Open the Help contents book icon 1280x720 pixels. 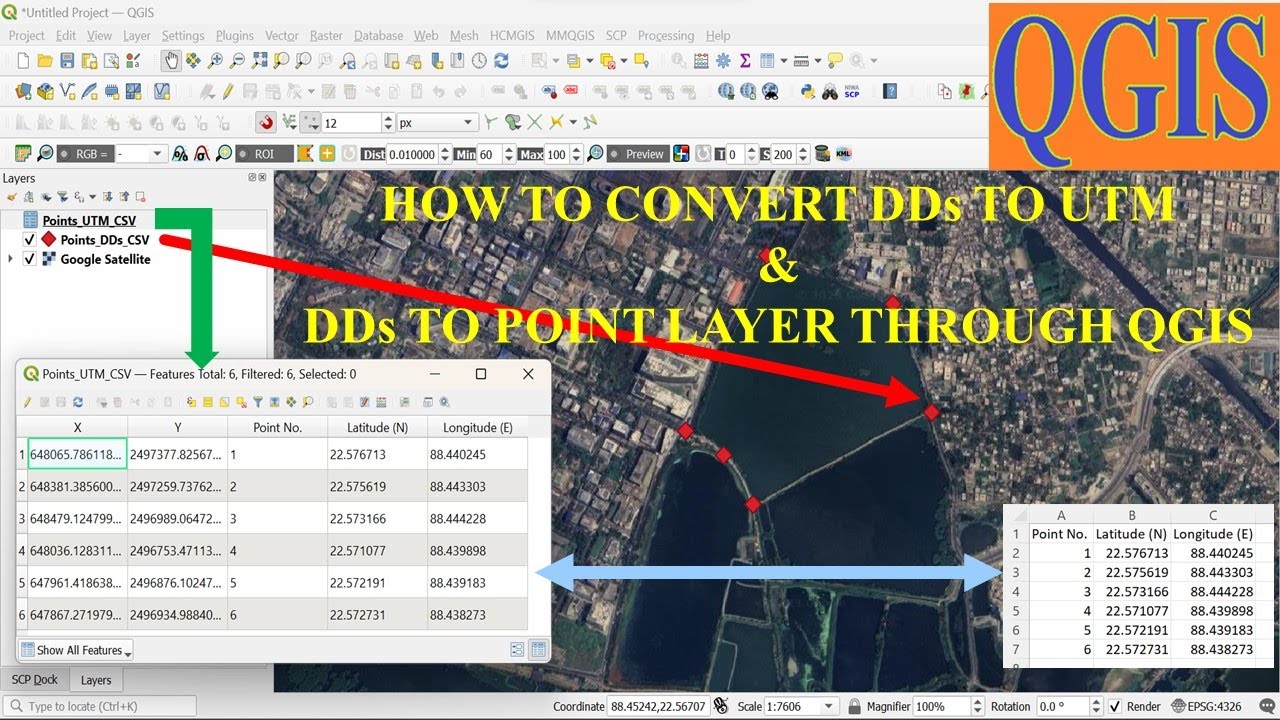click(x=890, y=91)
